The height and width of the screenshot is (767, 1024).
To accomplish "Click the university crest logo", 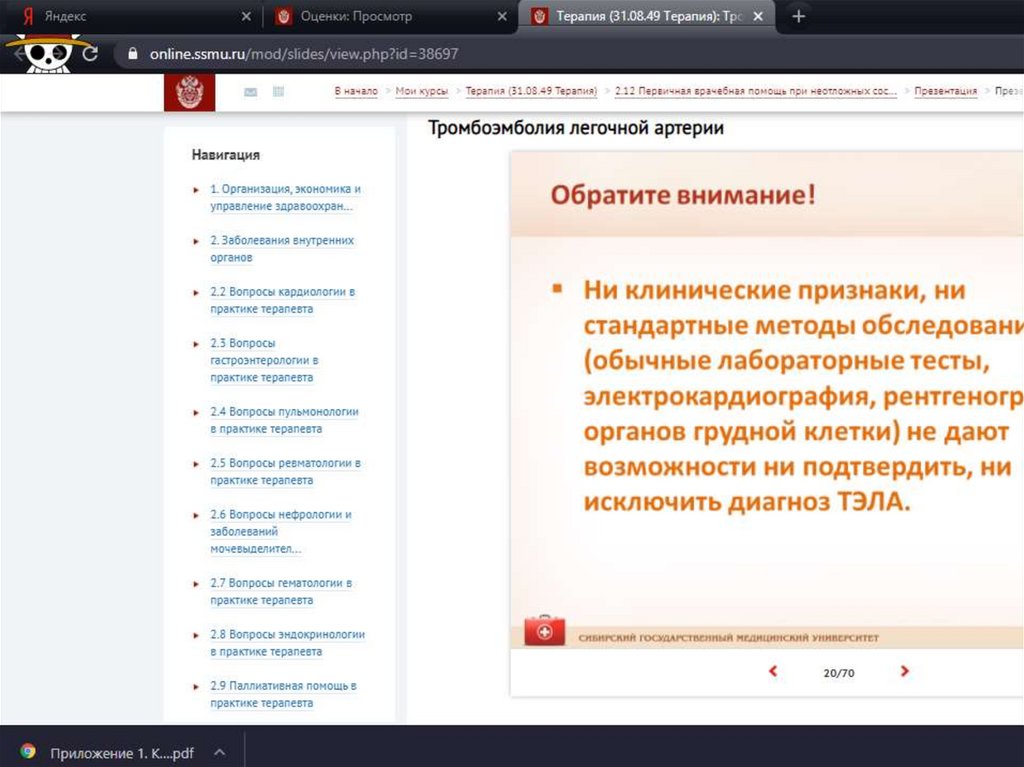I will tap(189, 93).
